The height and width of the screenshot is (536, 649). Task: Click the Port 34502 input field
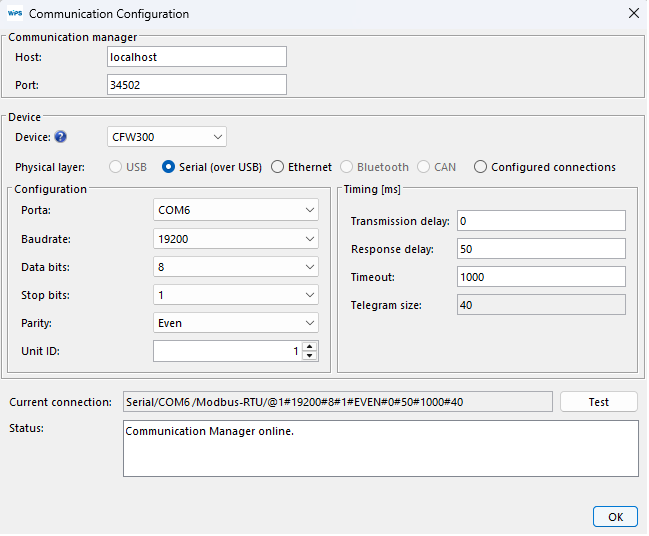click(x=196, y=85)
